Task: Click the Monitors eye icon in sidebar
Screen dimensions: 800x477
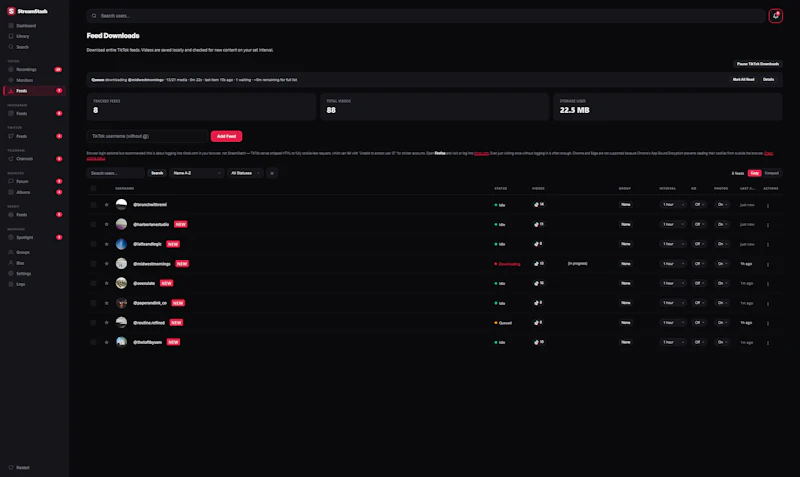Action: [x=11, y=80]
